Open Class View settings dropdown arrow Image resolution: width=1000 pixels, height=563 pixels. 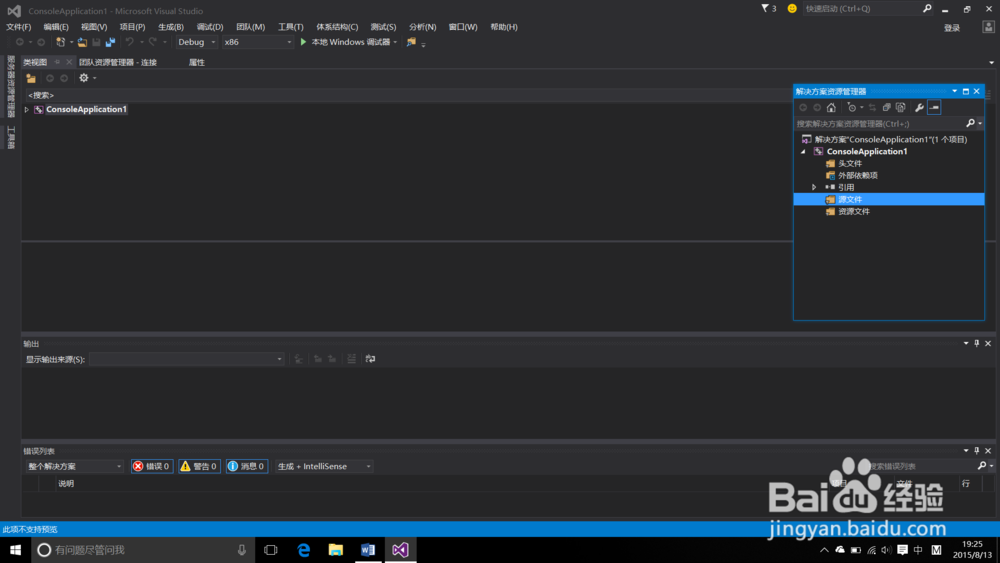pos(94,78)
